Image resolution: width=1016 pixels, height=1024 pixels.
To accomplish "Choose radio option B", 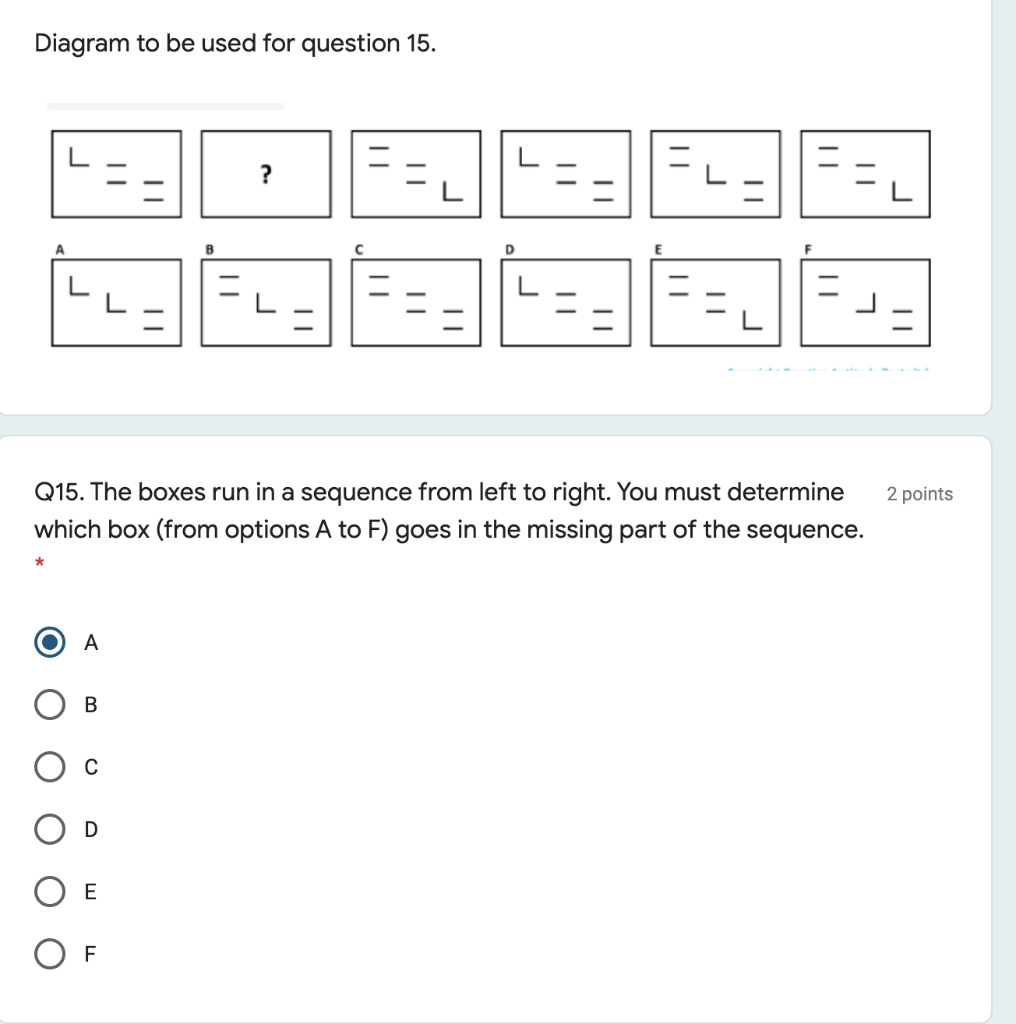I will pos(49,705).
